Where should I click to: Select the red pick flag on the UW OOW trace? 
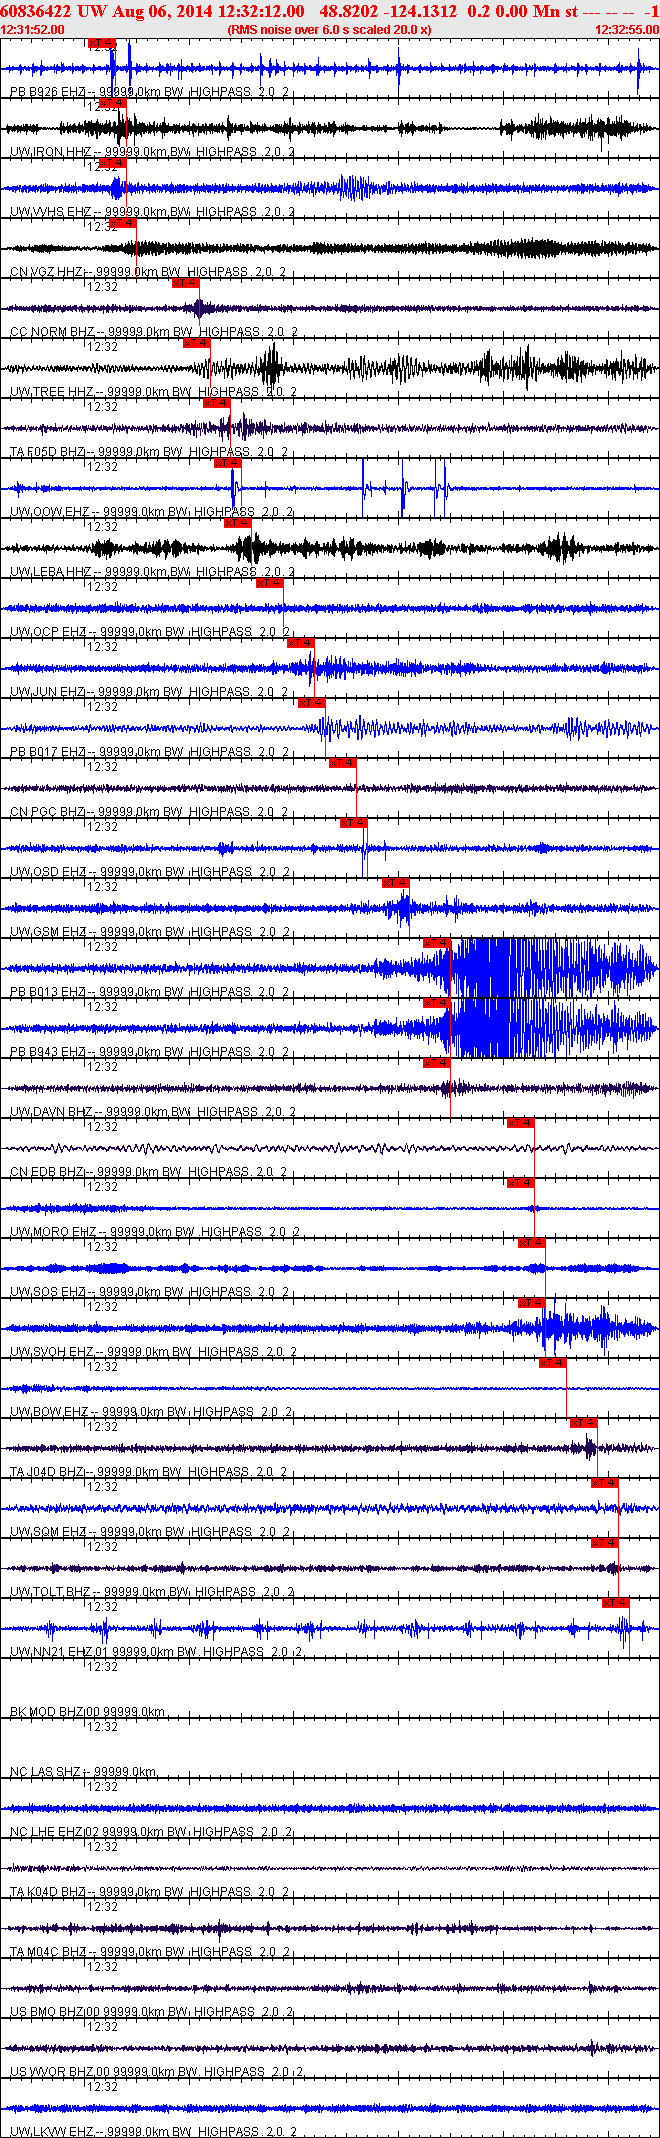pyautogui.click(x=227, y=462)
